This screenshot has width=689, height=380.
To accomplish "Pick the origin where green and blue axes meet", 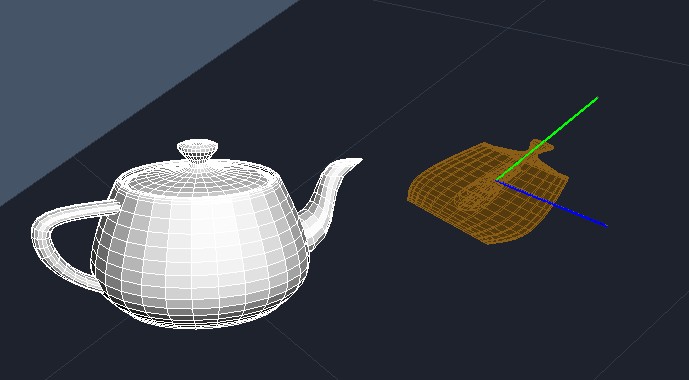I will point(497,179).
